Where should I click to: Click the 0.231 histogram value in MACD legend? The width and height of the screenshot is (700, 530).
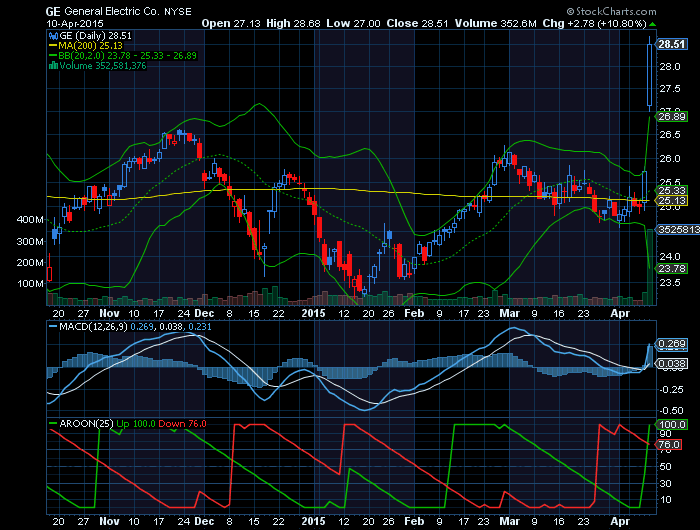point(200,327)
